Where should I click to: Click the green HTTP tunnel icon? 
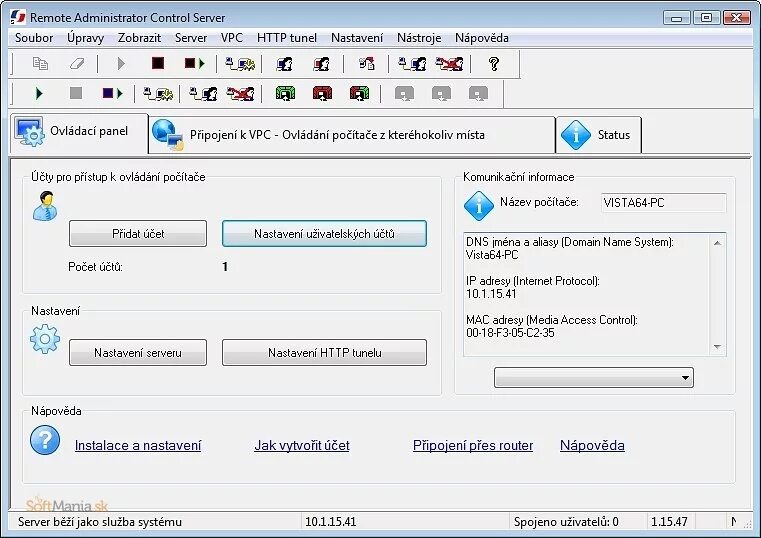(x=285, y=93)
